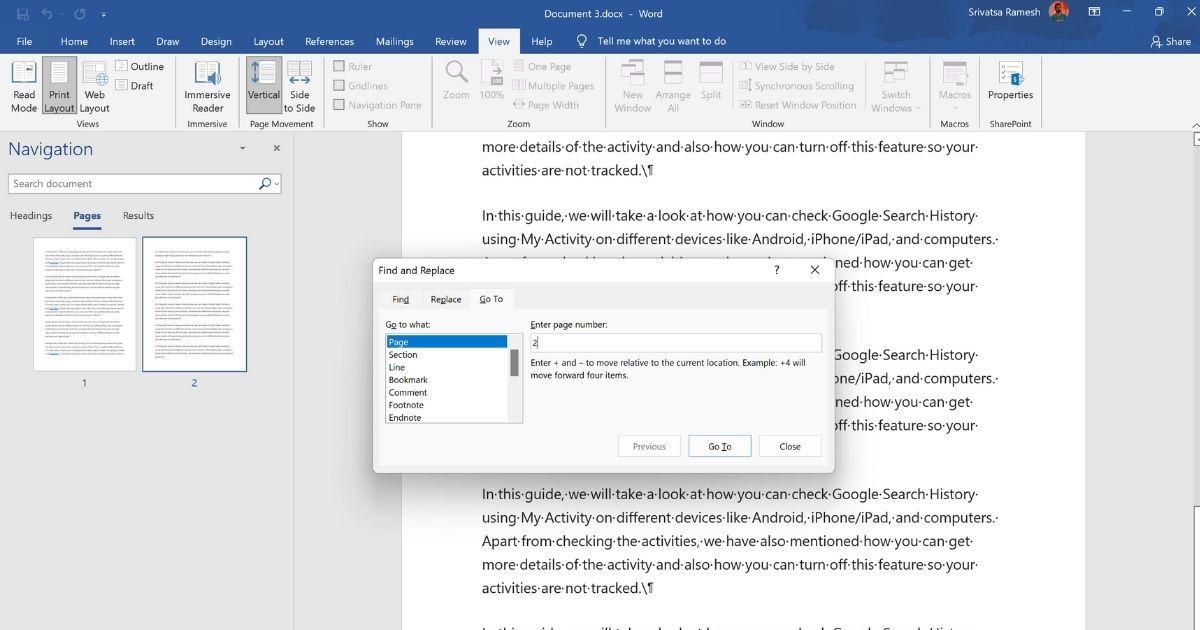Select Vertical page movement

pyautogui.click(x=264, y=86)
